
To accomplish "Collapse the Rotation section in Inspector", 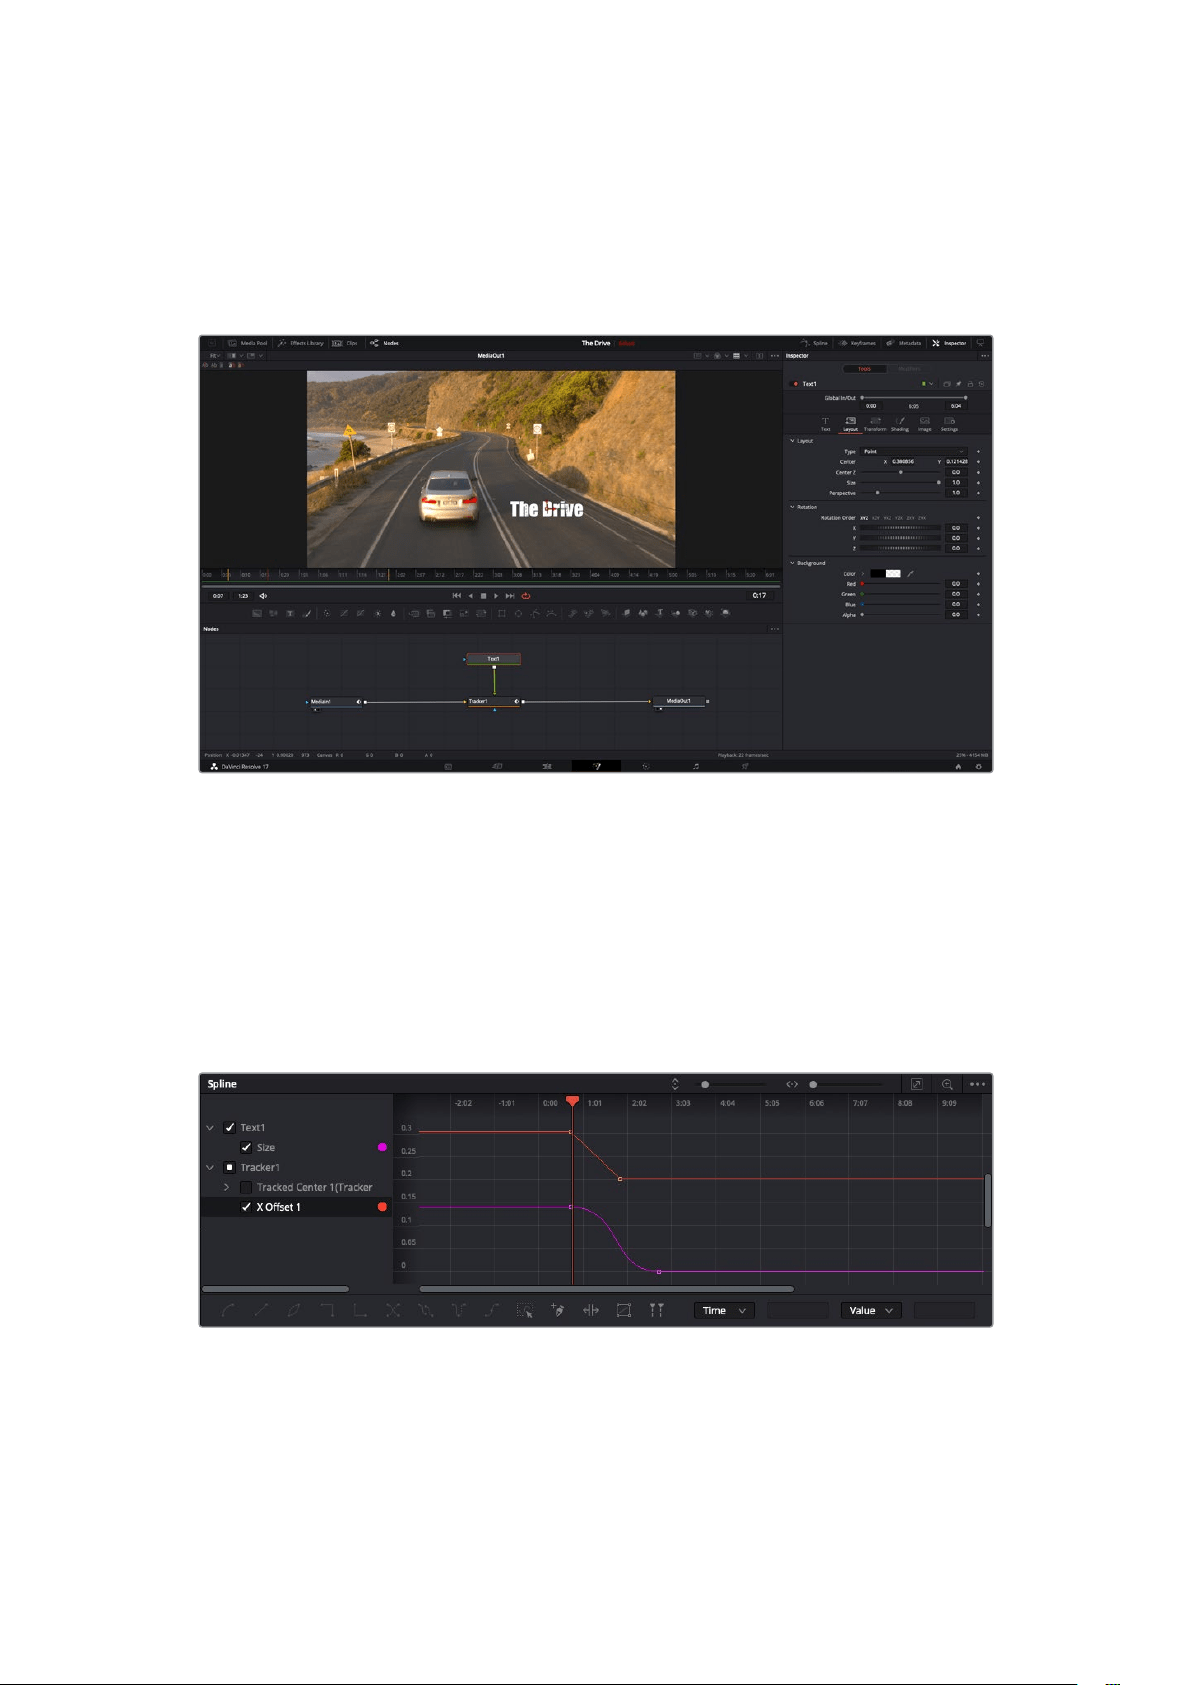I will coord(793,507).
